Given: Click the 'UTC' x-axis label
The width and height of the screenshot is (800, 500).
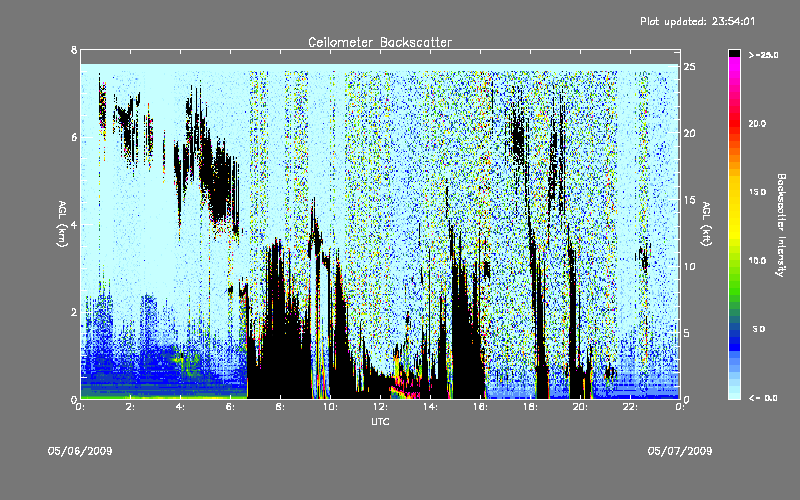Looking at the screenshot, I should pyautogui.click(x=380, y=421).
